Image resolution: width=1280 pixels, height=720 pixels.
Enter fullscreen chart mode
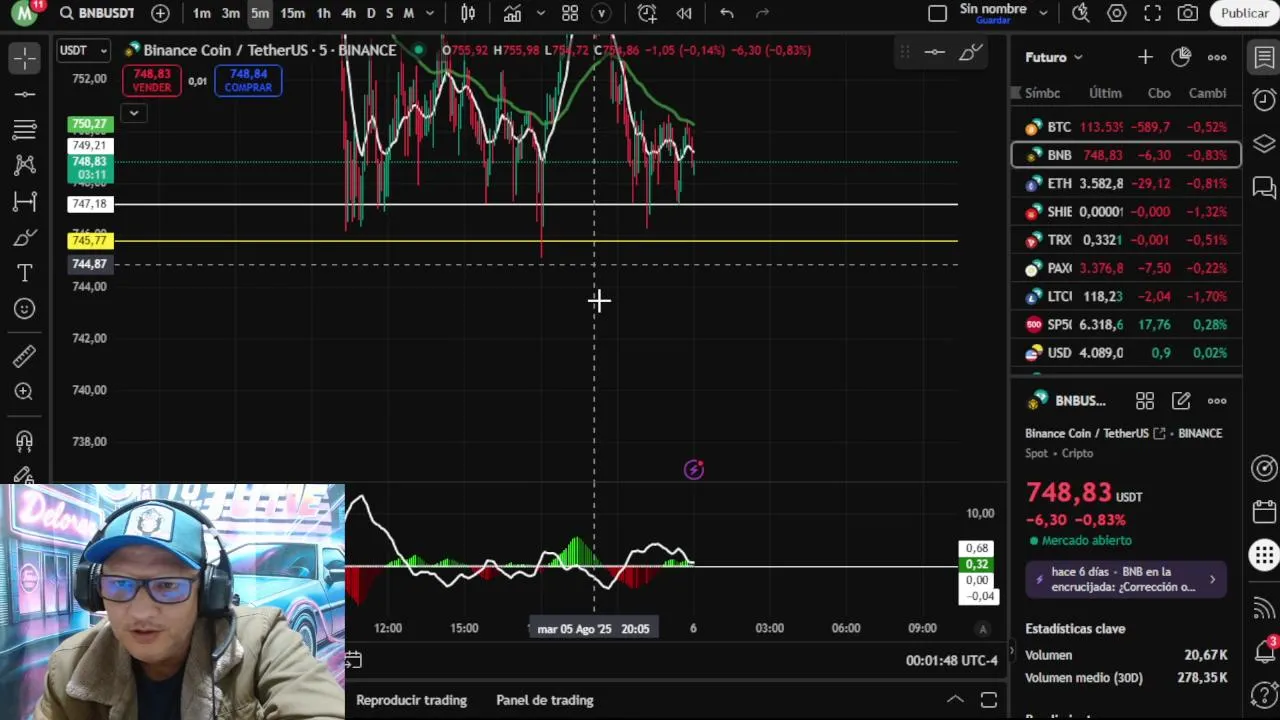pyautogui.click(x=1153, y=13)
